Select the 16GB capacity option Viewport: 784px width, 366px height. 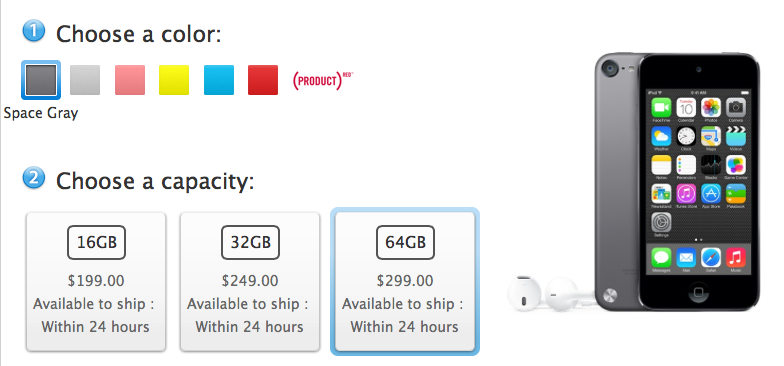[x=96, y=282]
